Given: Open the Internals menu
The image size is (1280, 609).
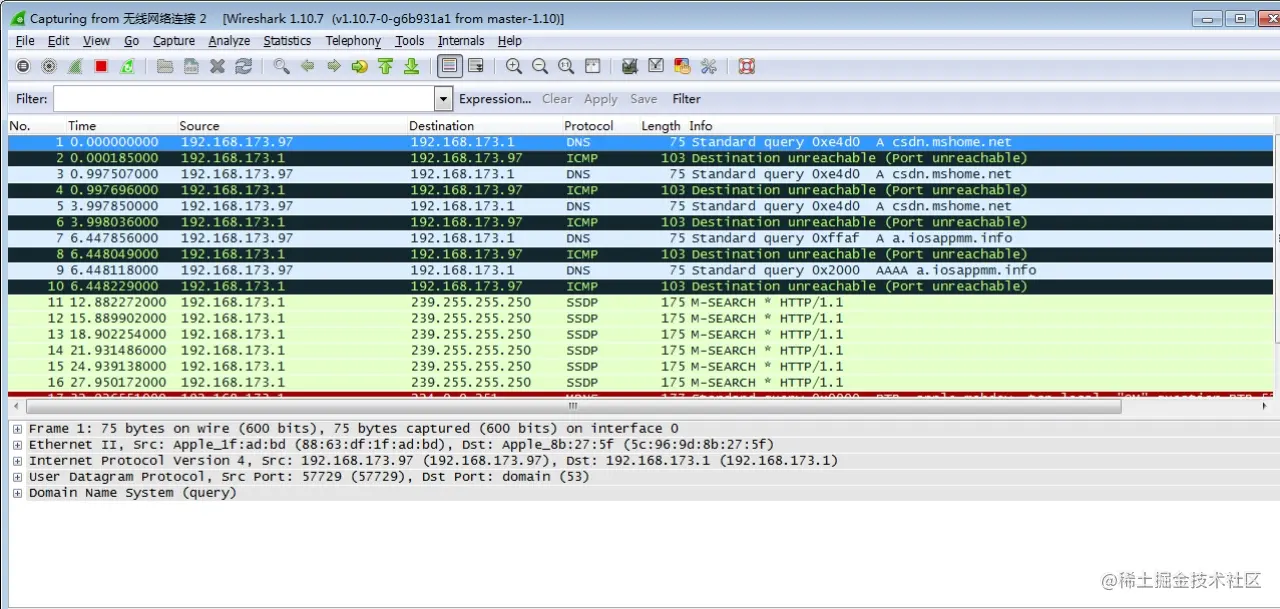Looking at the screenshot, I should [461, 41].
